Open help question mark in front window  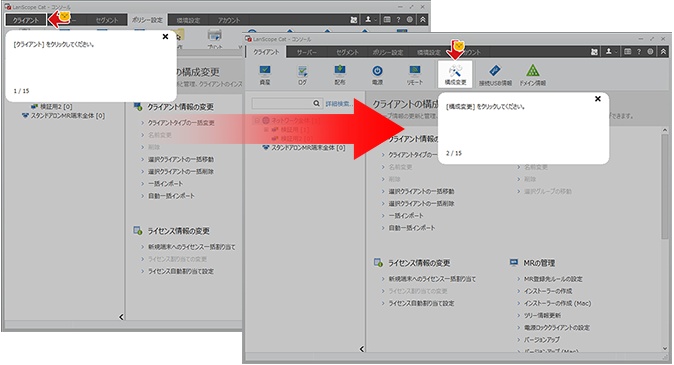(639, 52)
